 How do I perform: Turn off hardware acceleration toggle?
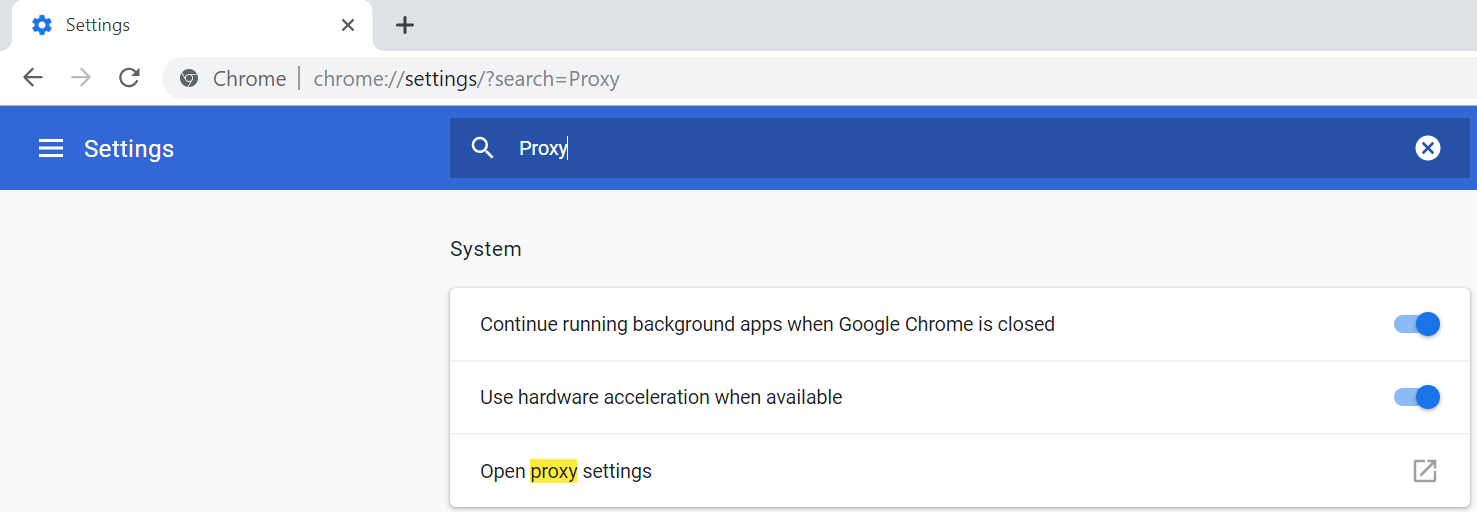pyautogui.click(x=1416, y=397)
